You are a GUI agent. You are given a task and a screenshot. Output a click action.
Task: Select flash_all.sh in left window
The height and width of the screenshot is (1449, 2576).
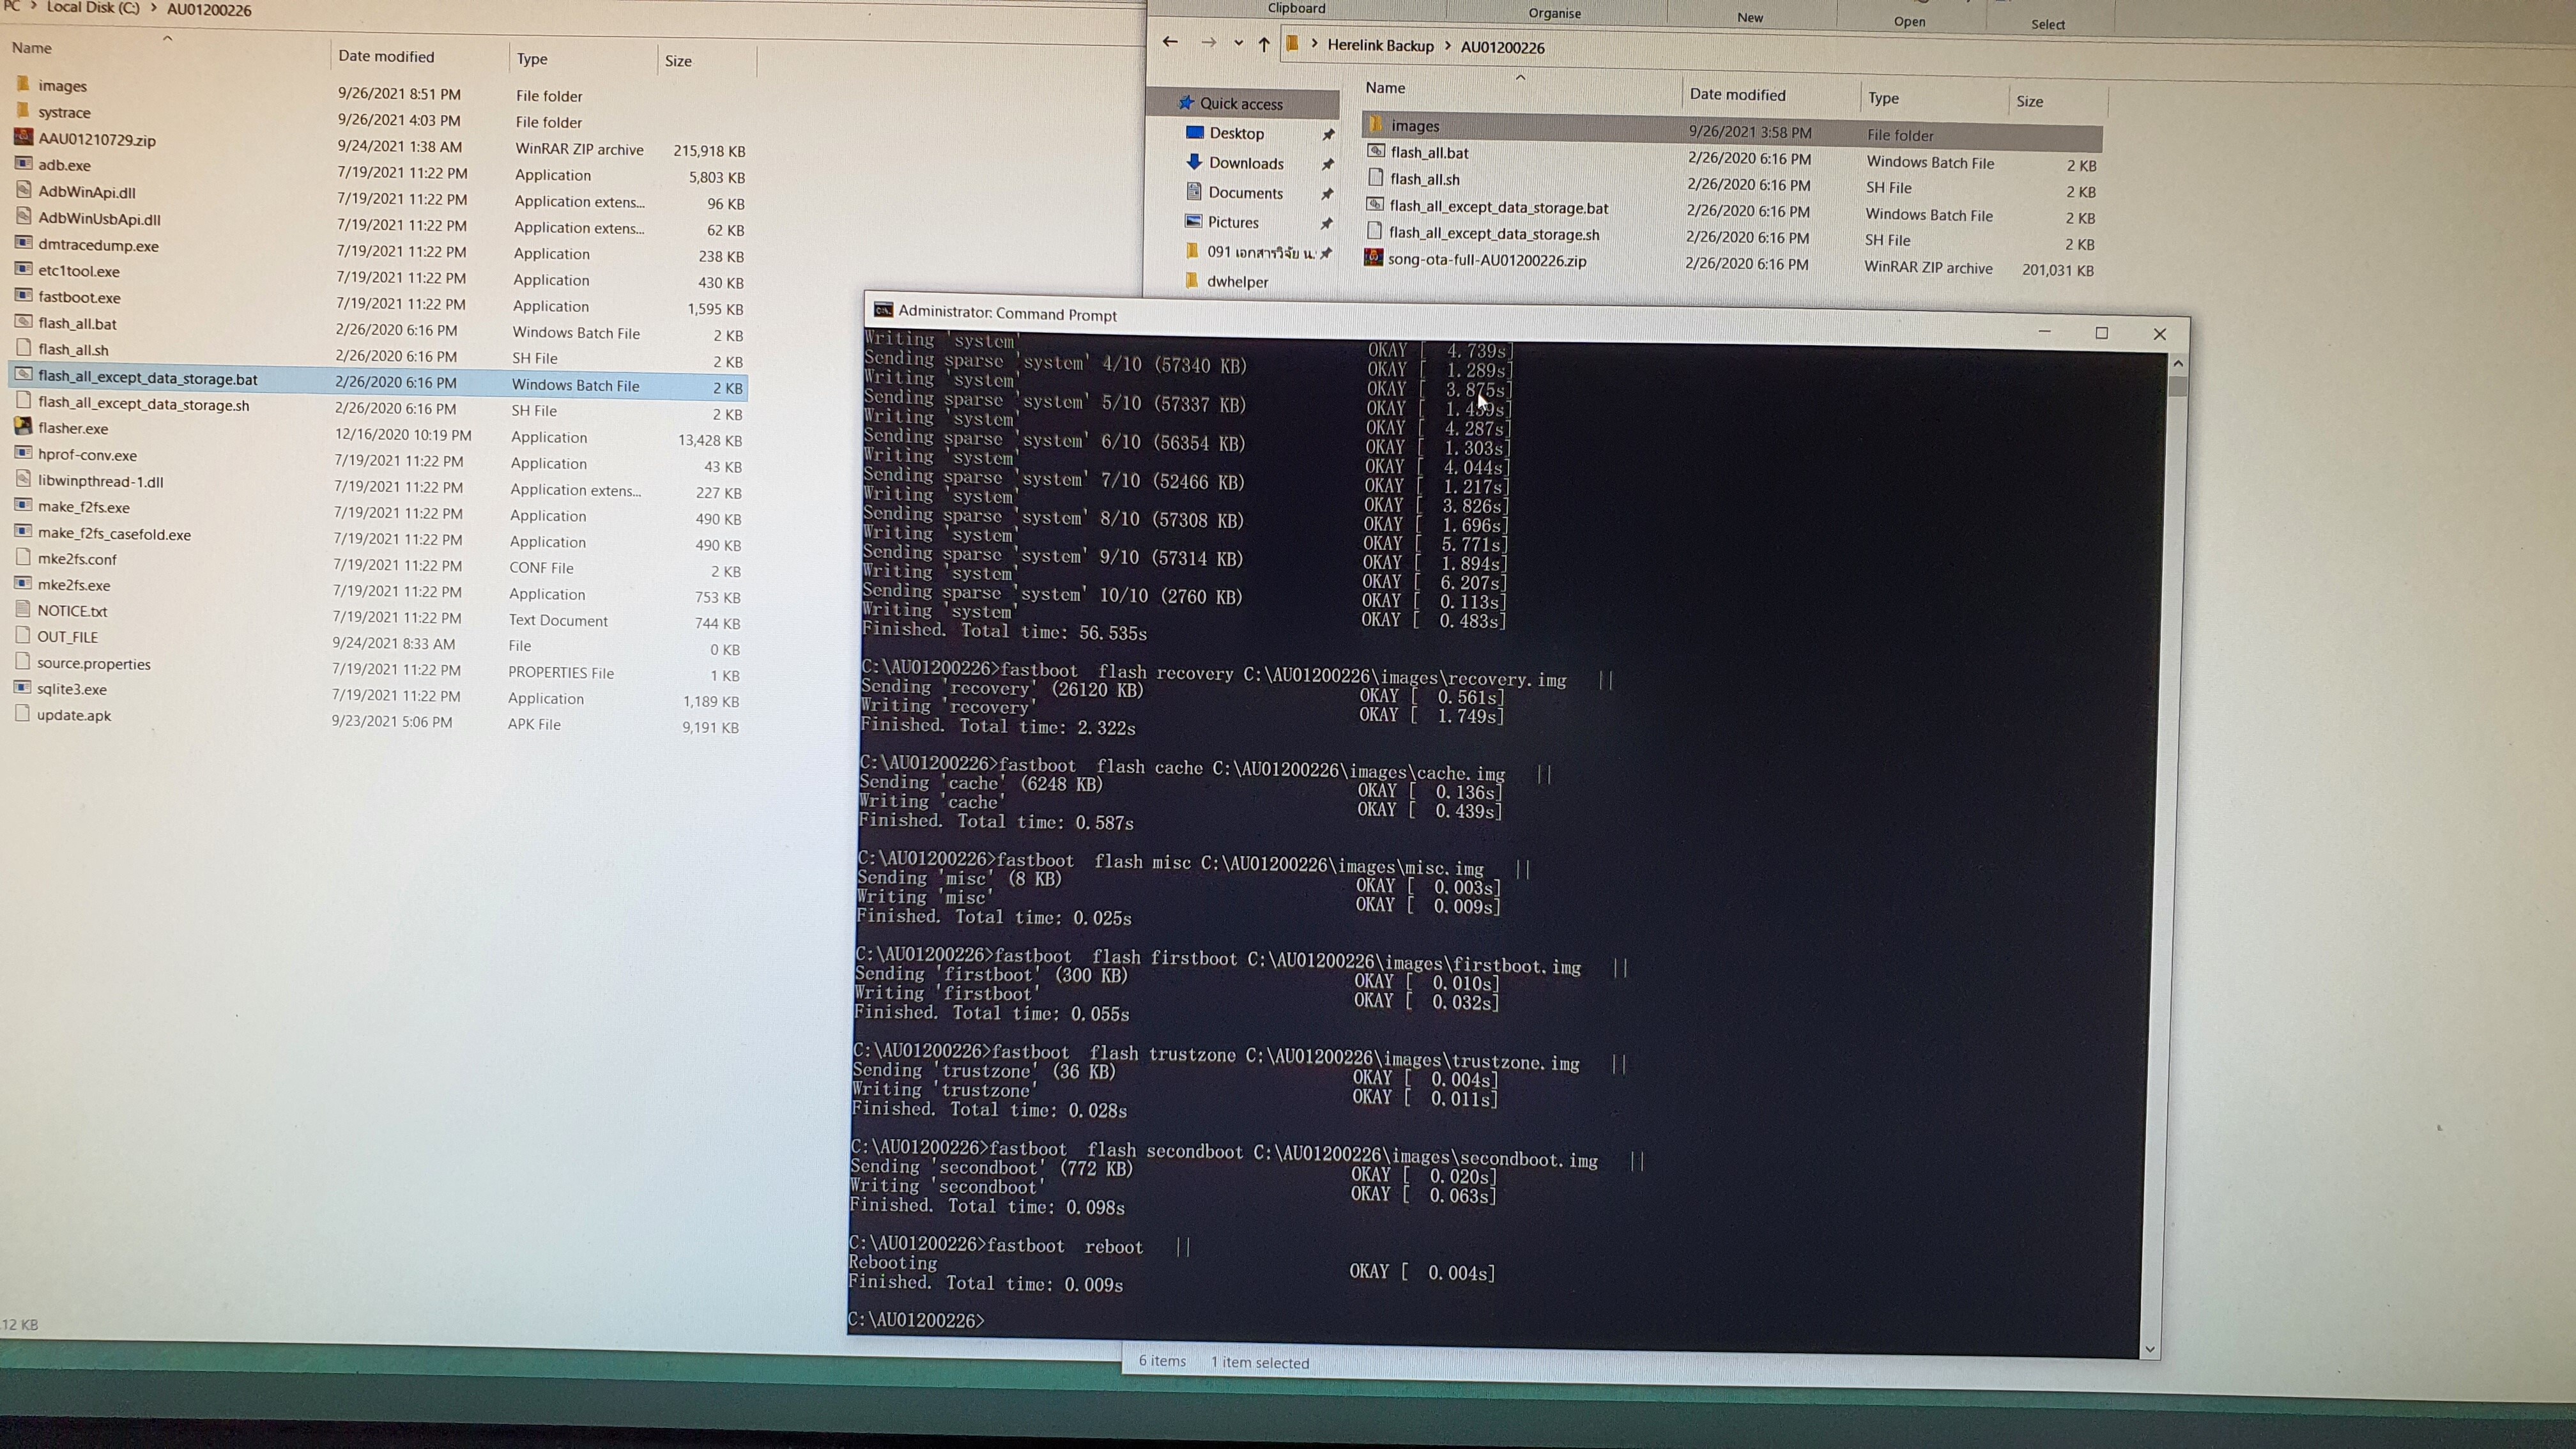[x=73, y=350]
